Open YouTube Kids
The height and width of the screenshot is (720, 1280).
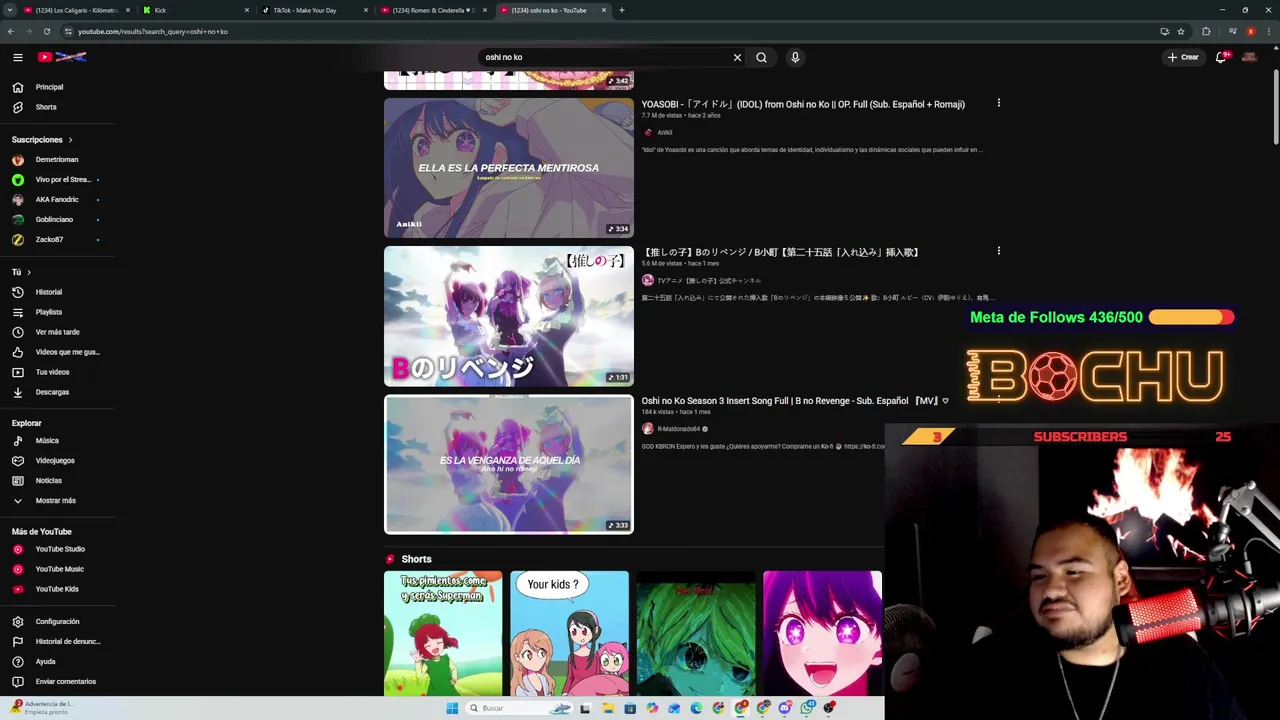pos(58,589)
